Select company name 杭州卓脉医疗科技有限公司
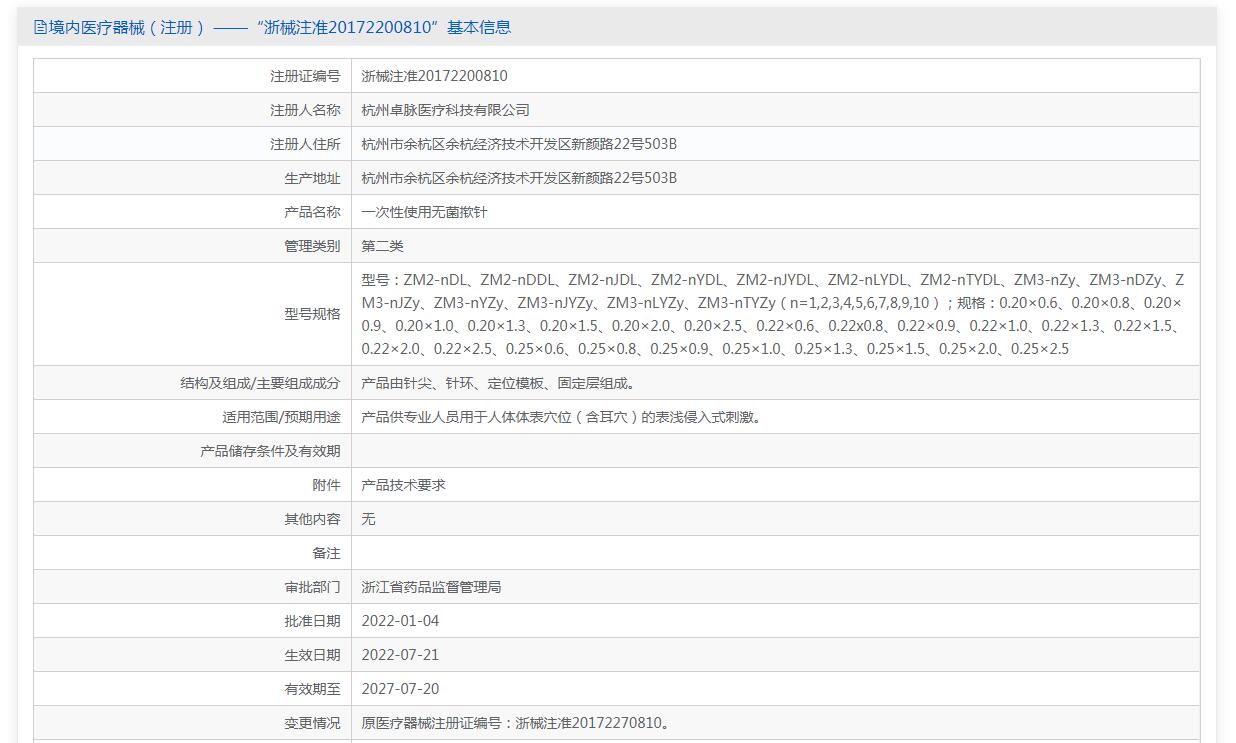 tap(445, 110)
